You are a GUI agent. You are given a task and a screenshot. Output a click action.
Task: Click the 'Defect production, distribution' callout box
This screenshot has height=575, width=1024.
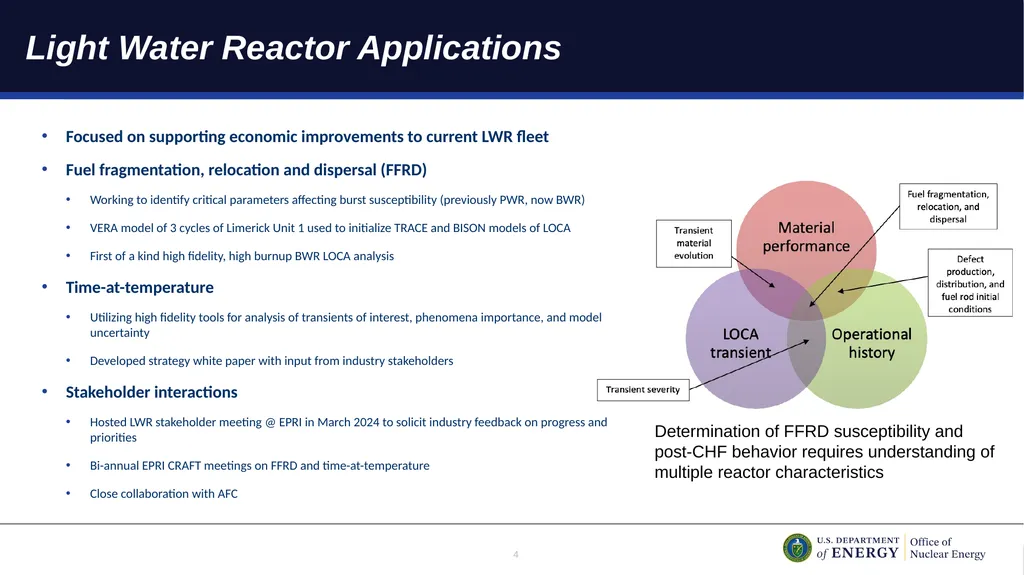[x=970, y=283]
